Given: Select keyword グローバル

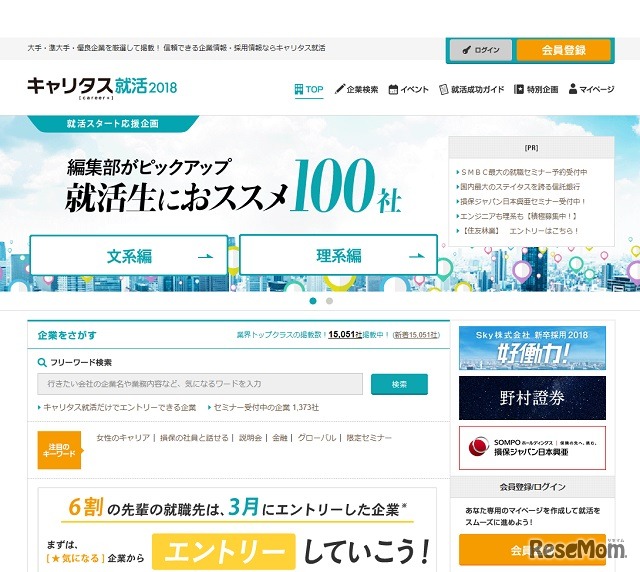Looking at the screenshot, I should 317,438.
